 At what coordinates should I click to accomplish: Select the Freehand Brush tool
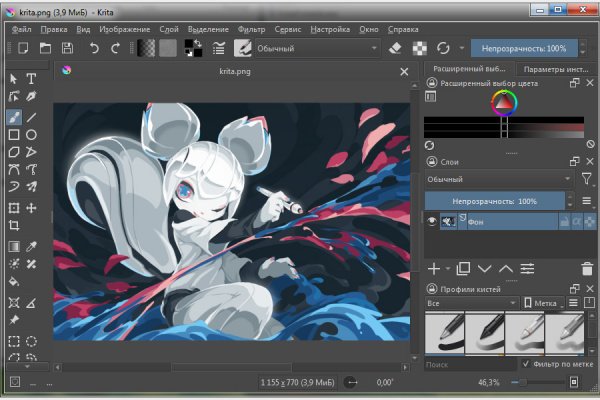click(x=14, y=117)
